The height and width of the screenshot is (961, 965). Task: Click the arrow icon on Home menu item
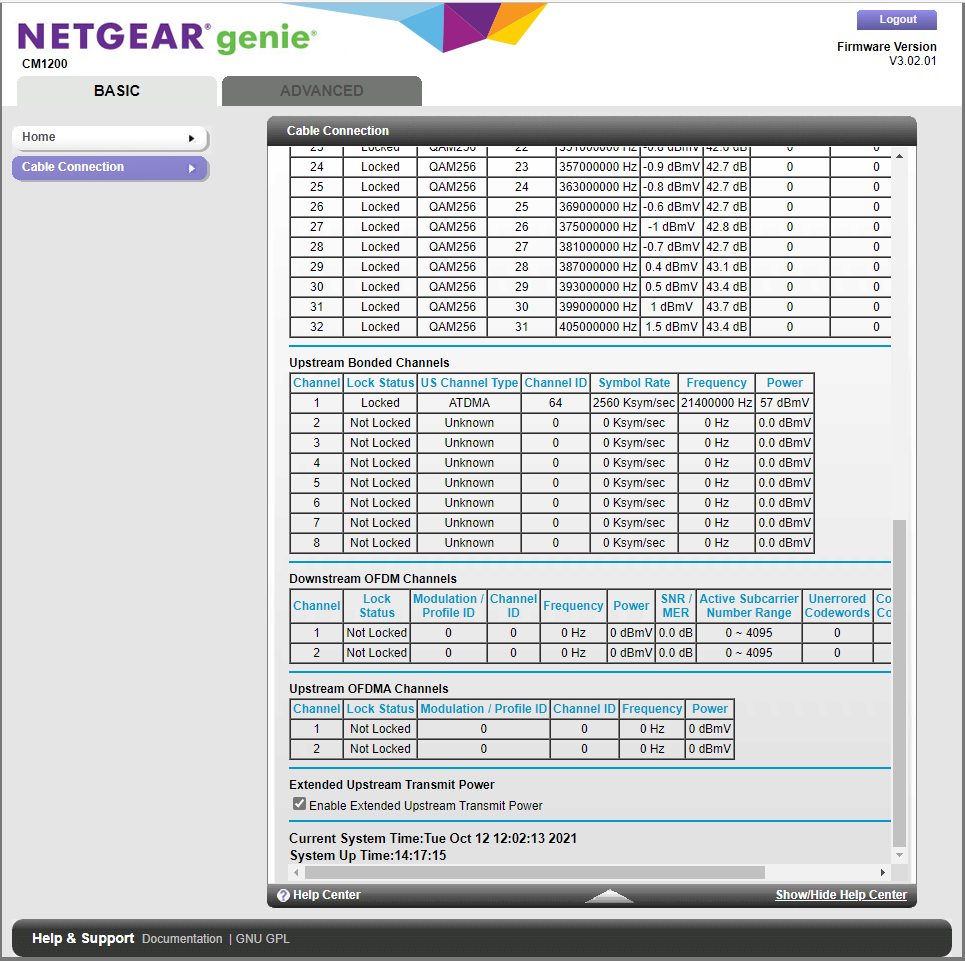191,138
